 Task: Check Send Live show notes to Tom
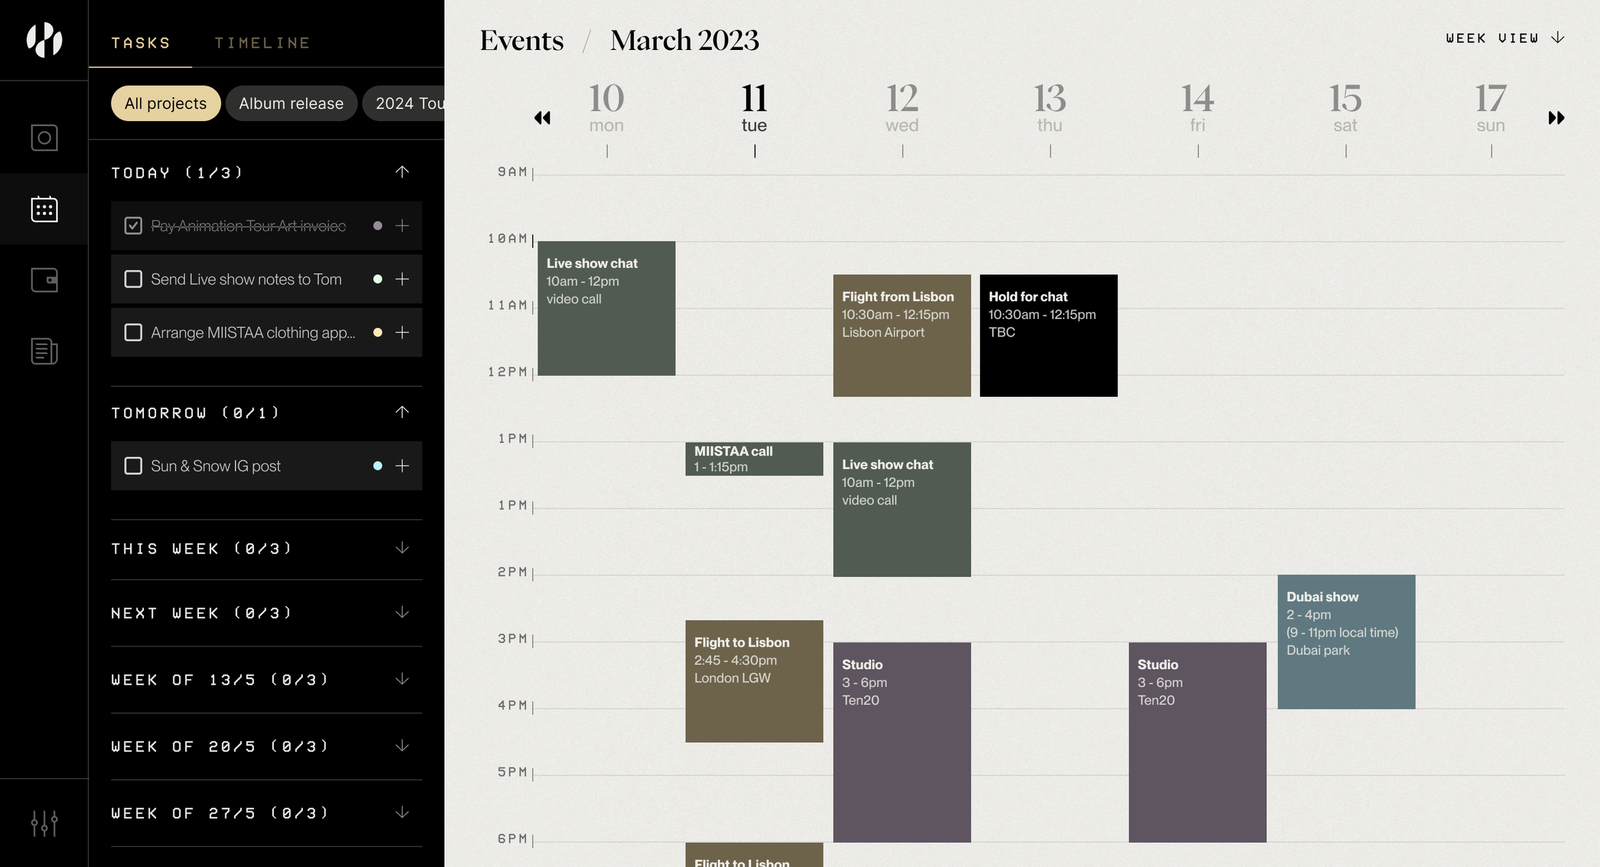pos(133,279)
